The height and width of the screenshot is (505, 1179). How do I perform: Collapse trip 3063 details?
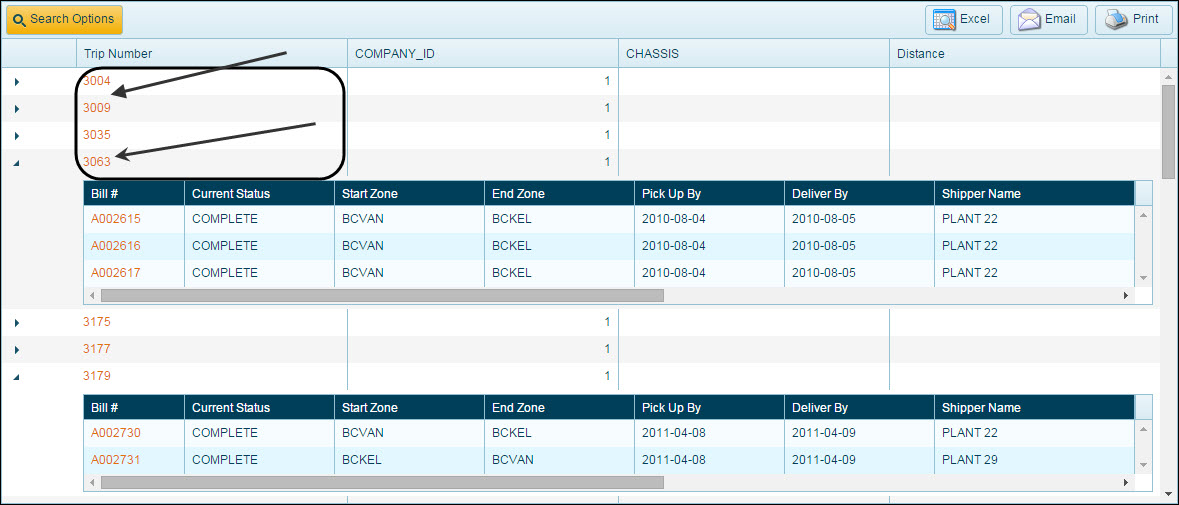(17, 162)
